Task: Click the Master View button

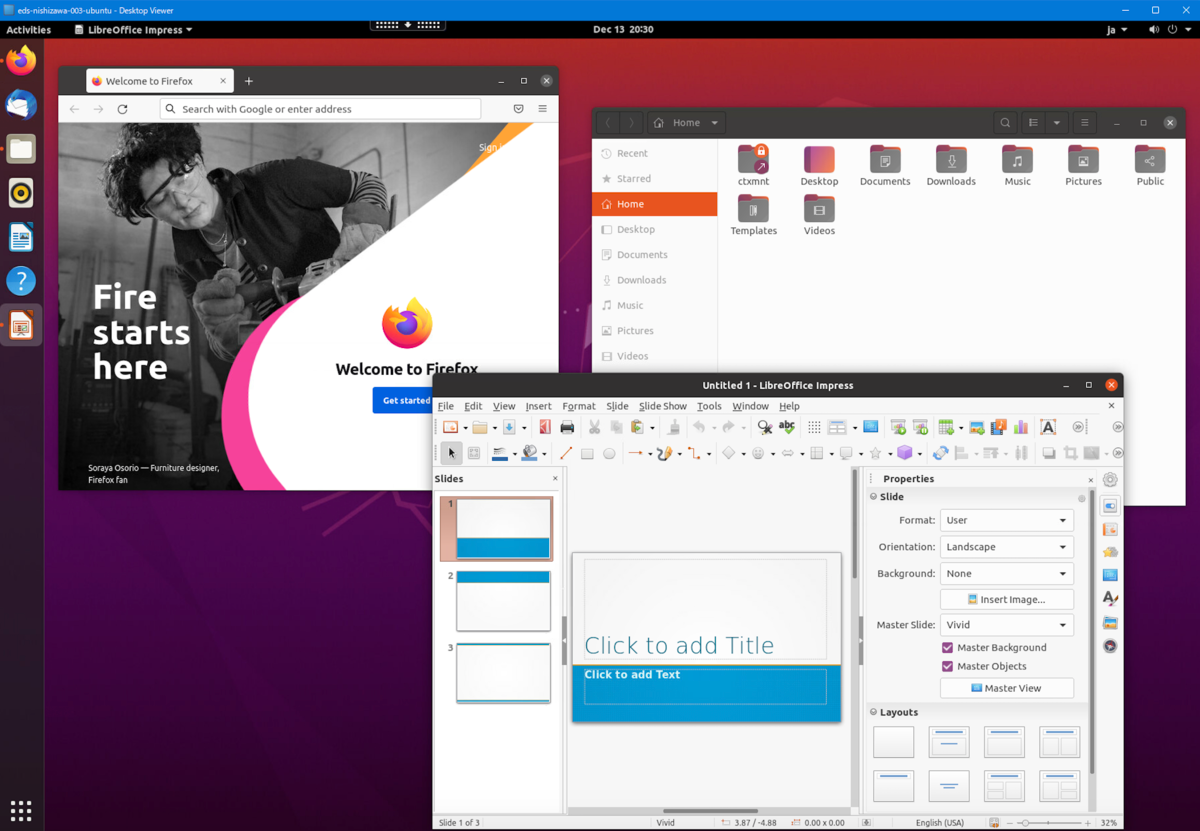Action: [1006, 688]
